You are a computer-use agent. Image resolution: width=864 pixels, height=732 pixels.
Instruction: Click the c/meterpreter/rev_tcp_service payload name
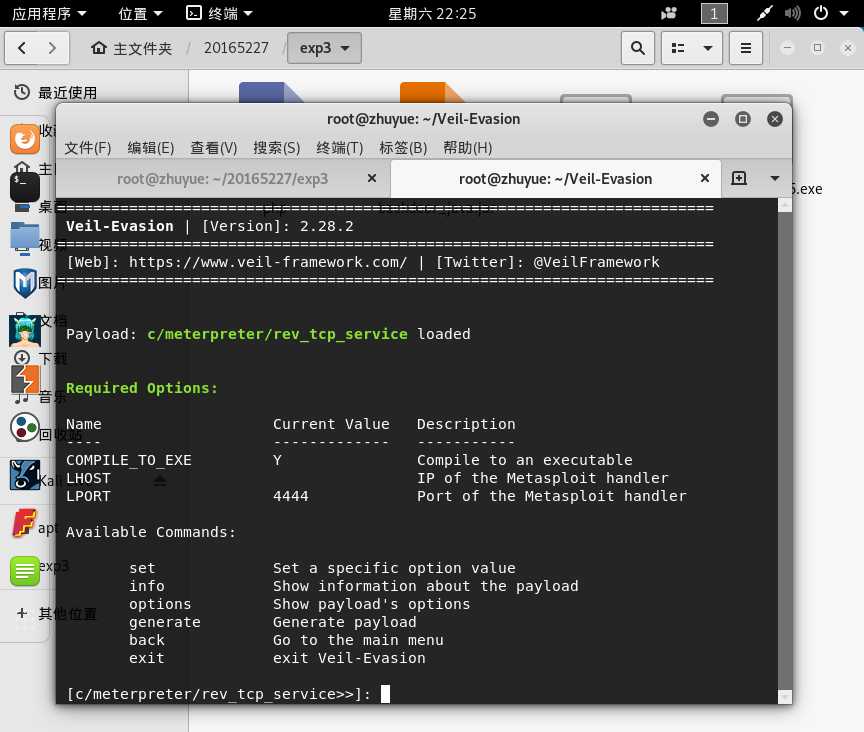(x=277, y=334)
